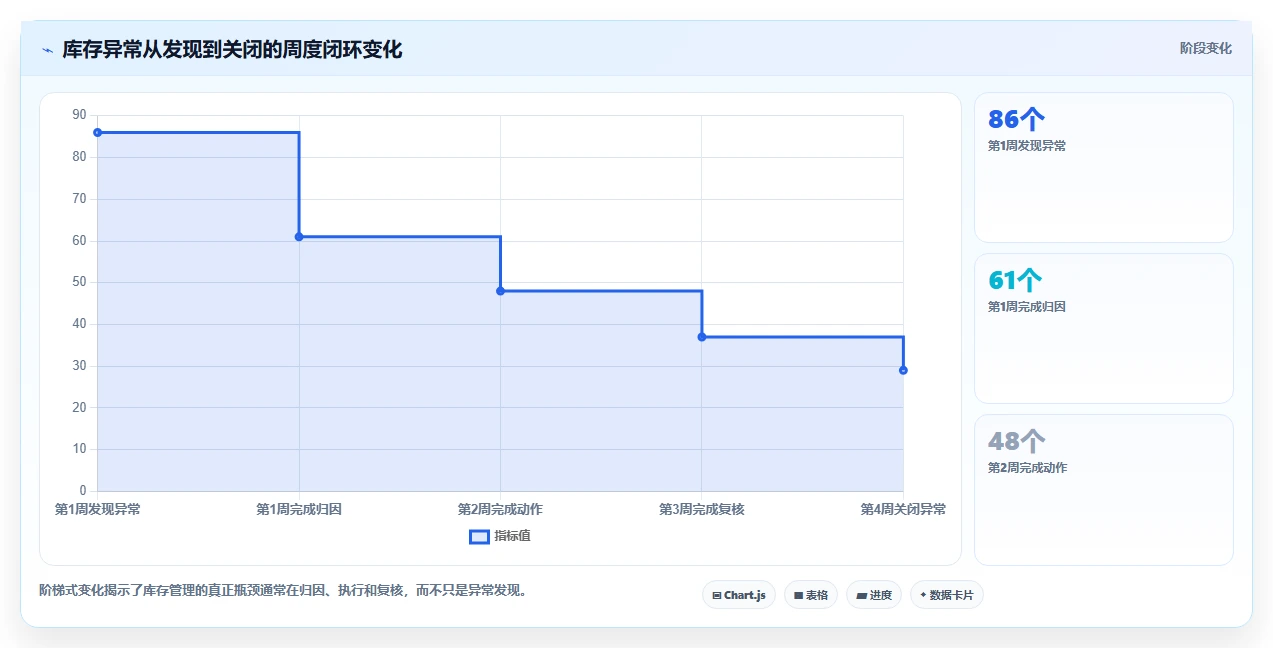Image resolution: width=1273 pixels, height=648 pixels.
Task: Click the y-axis value 90
Action: (79, 115)
